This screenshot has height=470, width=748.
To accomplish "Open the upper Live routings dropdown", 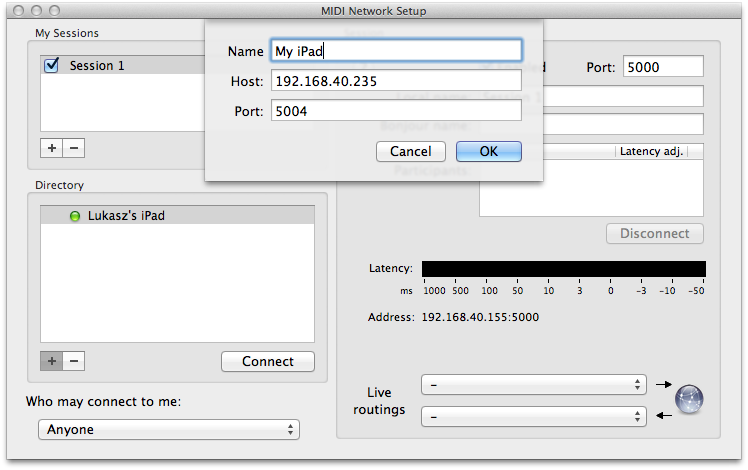I will coord(534,385).
